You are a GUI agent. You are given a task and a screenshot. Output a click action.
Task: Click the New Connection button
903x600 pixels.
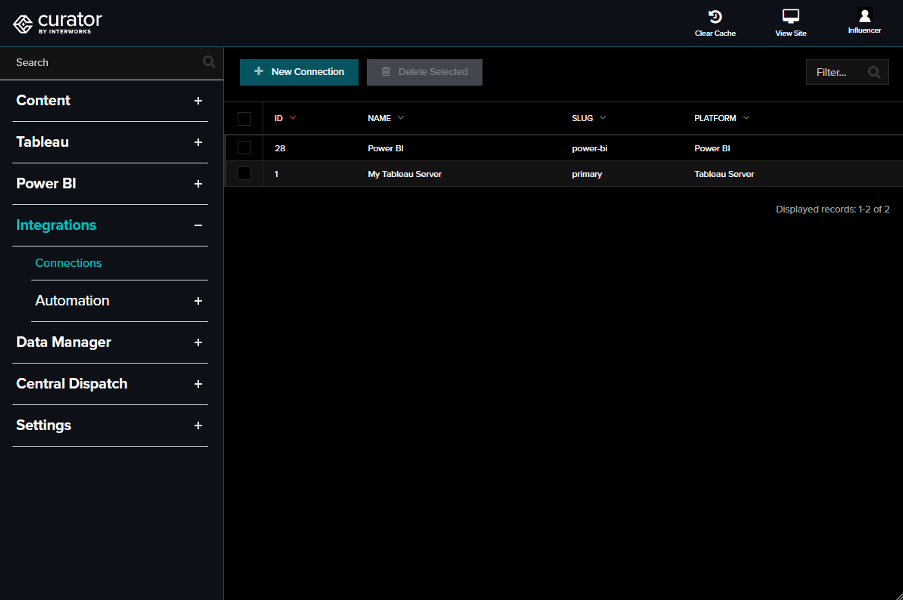click(299, 72)
